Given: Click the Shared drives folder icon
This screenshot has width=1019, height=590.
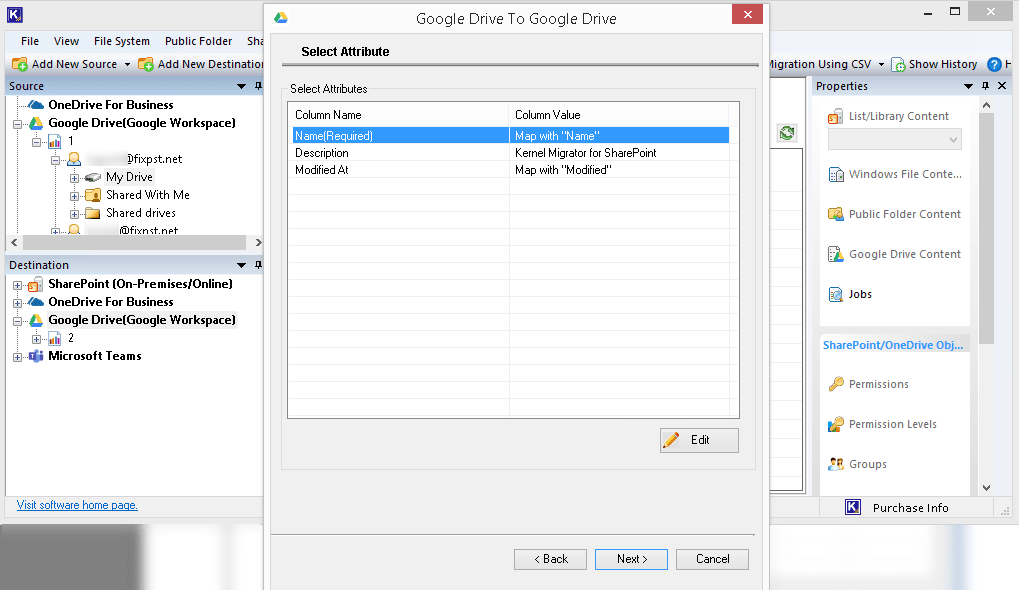Looking at the screenshot, I should point(93,213).
